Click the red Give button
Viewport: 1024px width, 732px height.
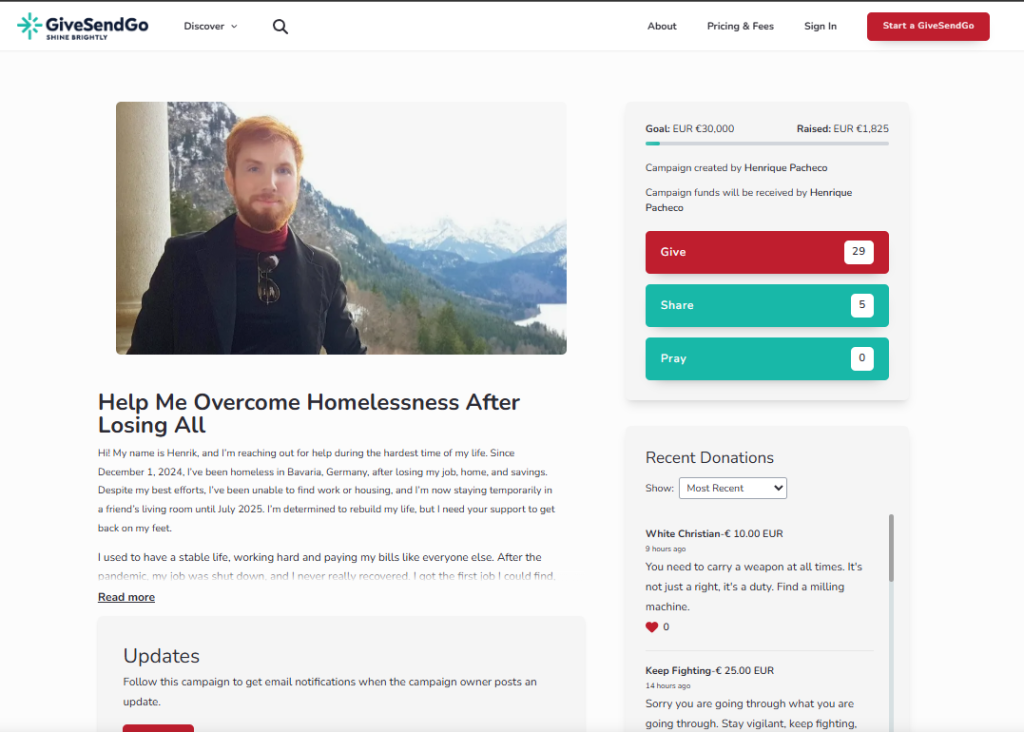(767, 252)
